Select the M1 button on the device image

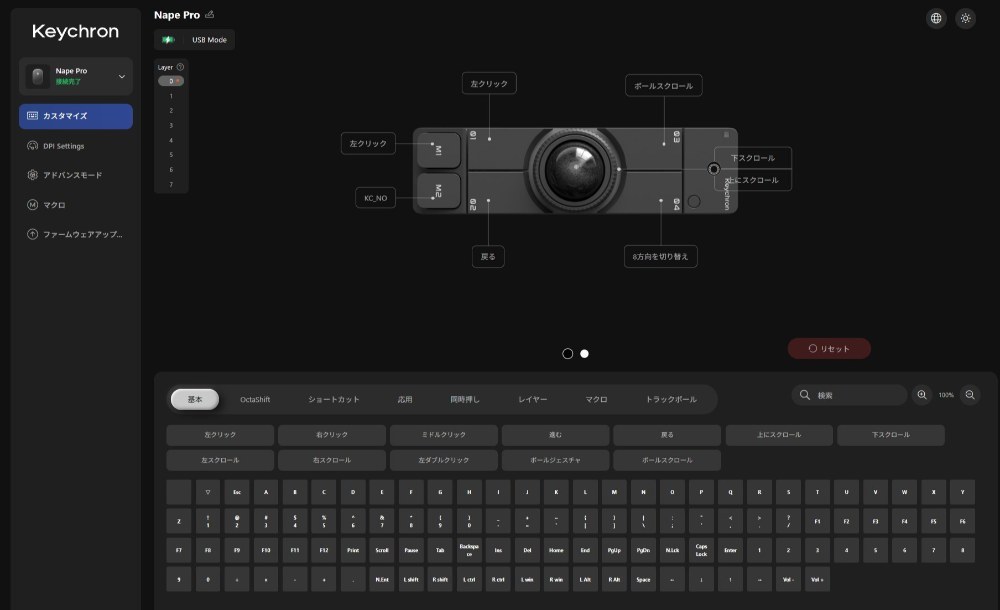coord(438,150)
